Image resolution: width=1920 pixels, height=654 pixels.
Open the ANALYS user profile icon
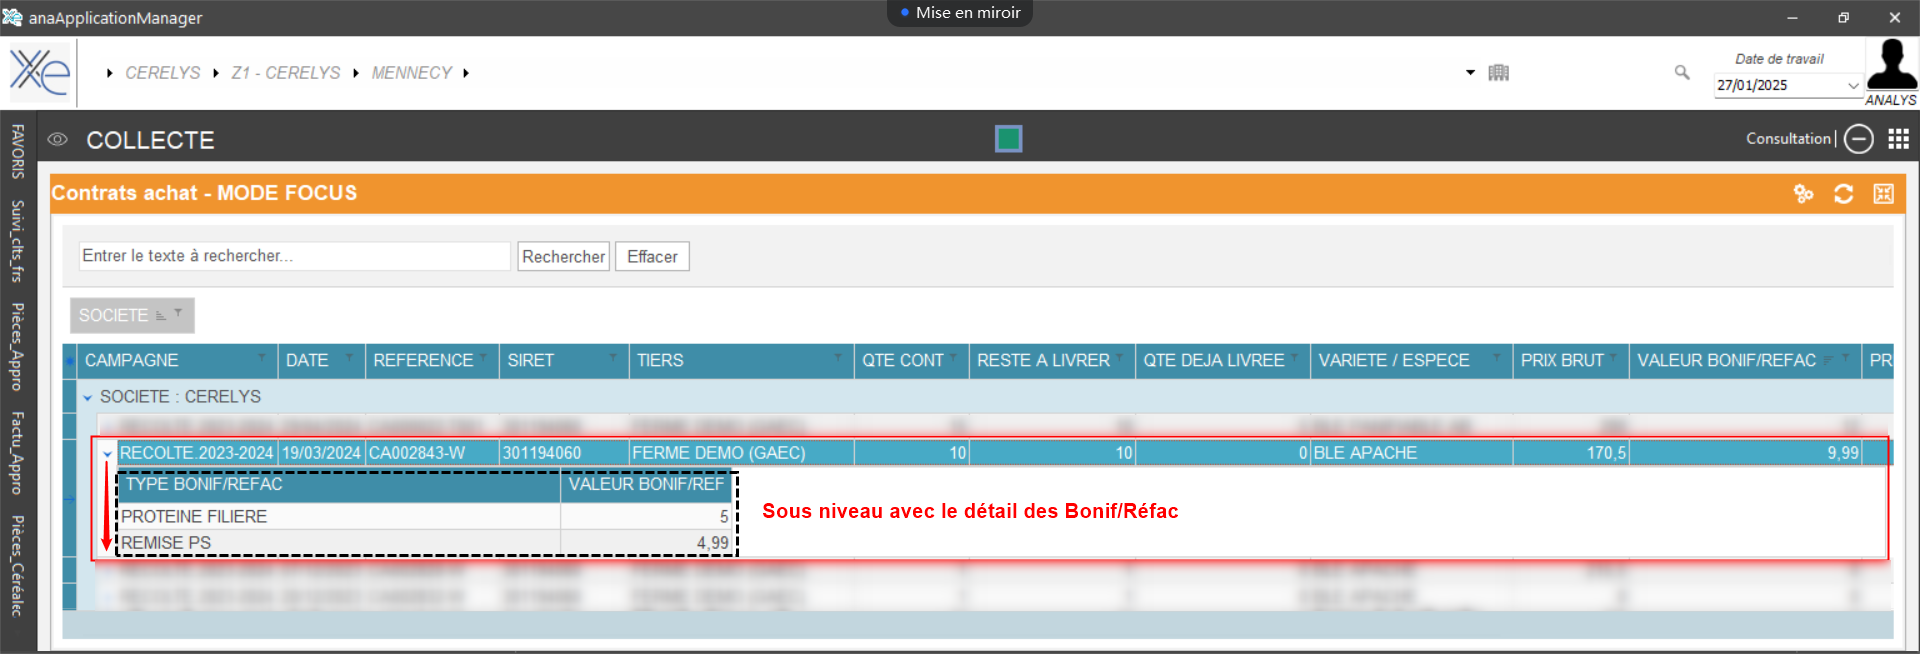[x=1891, y=67]
